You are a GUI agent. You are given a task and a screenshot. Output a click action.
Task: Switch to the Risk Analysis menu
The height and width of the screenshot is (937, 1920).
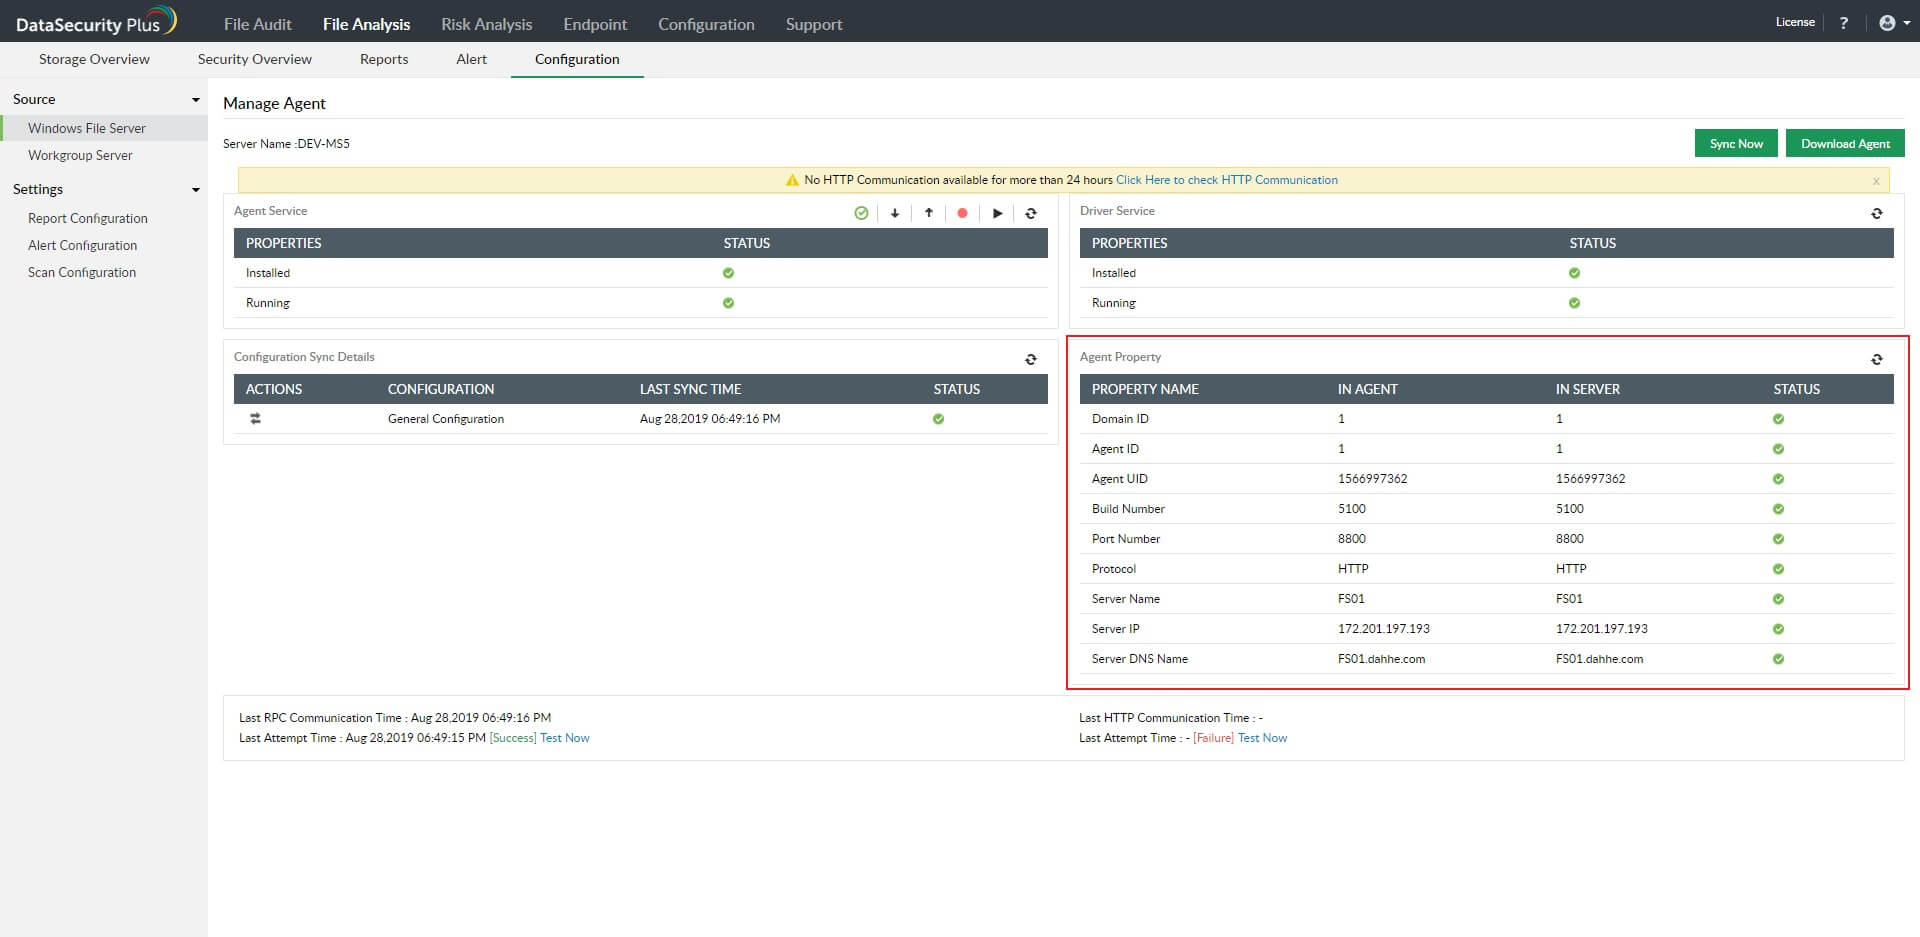click(487, 24)
